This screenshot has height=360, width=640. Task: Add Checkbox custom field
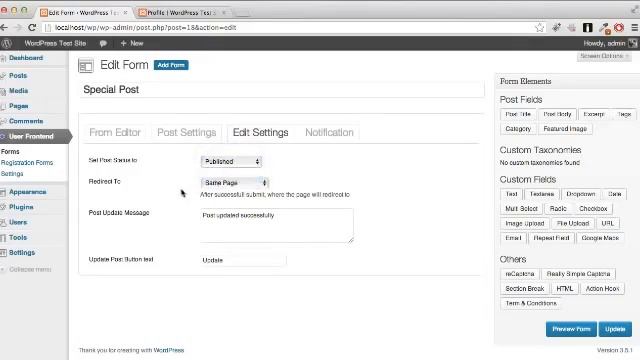[593, 209]
